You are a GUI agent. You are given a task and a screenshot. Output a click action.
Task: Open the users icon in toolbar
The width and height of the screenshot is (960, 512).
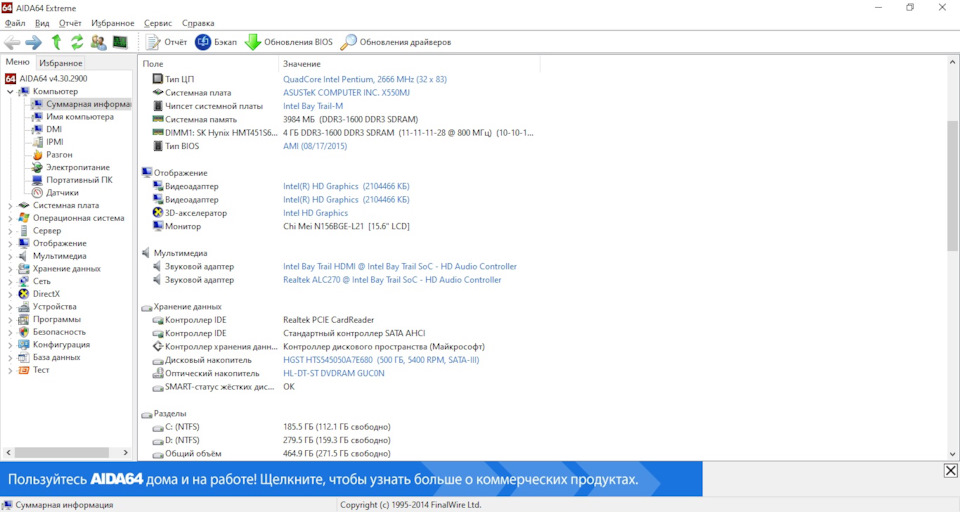pyautogui.click(x=98, y=42)
